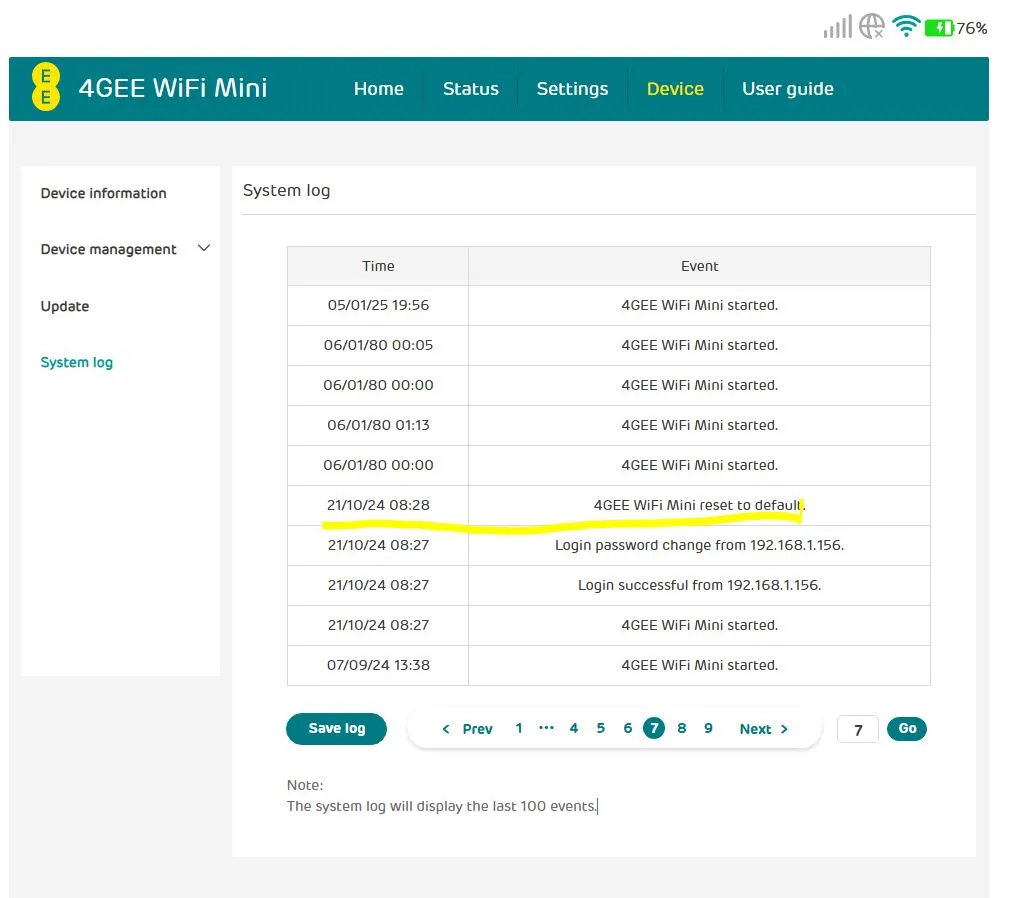
Task: Open the Settings tab
Action: coord(572,89)
